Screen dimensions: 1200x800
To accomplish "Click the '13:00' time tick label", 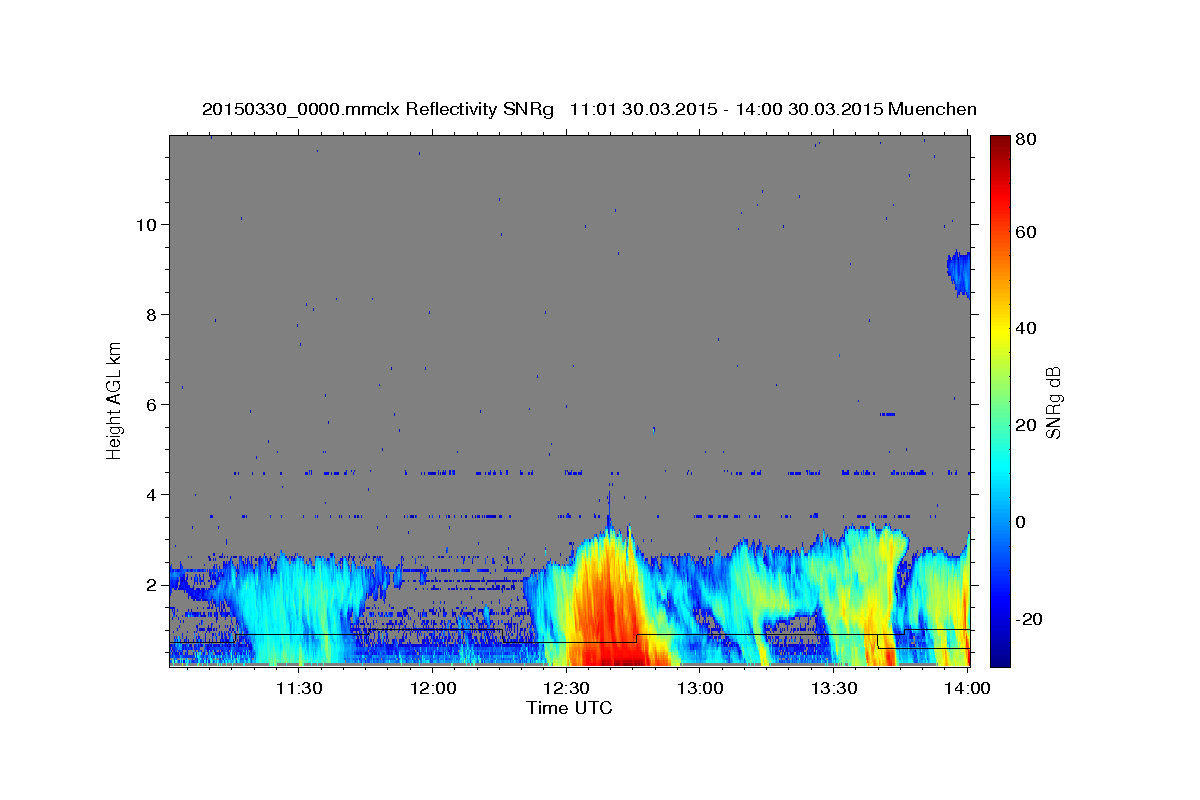I will (700, 688).
